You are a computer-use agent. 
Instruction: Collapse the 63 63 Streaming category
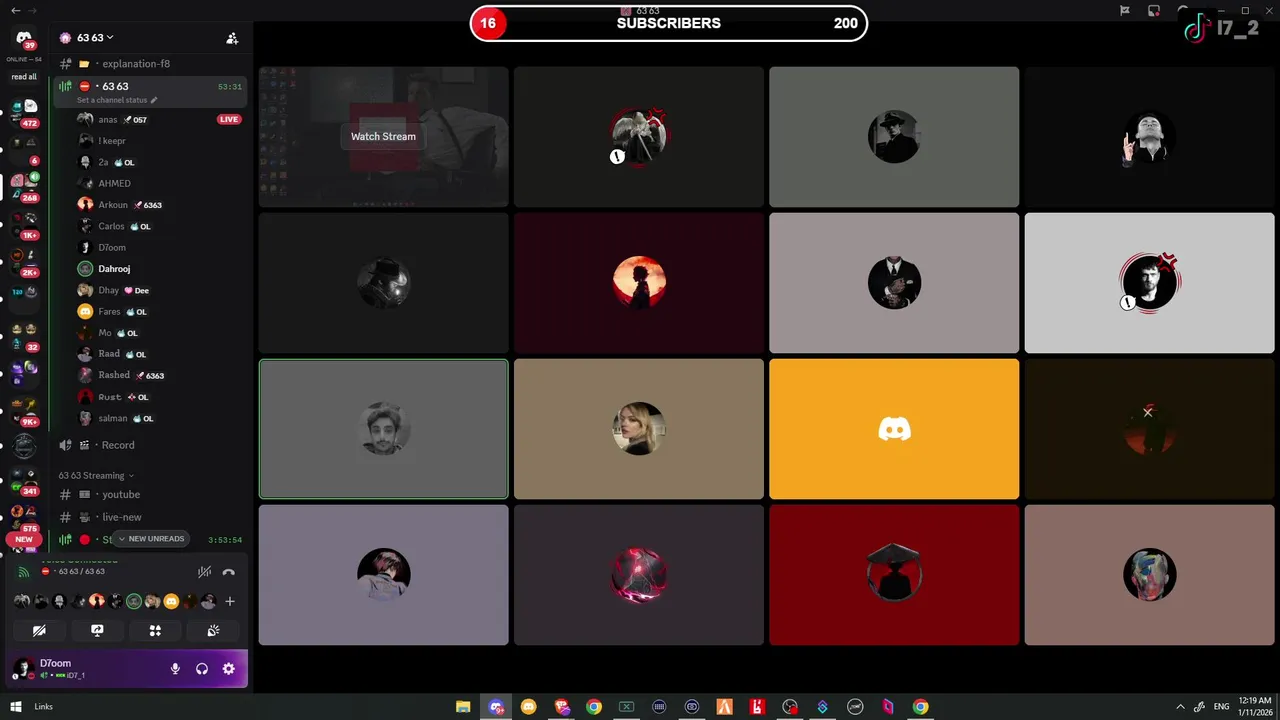96,476
